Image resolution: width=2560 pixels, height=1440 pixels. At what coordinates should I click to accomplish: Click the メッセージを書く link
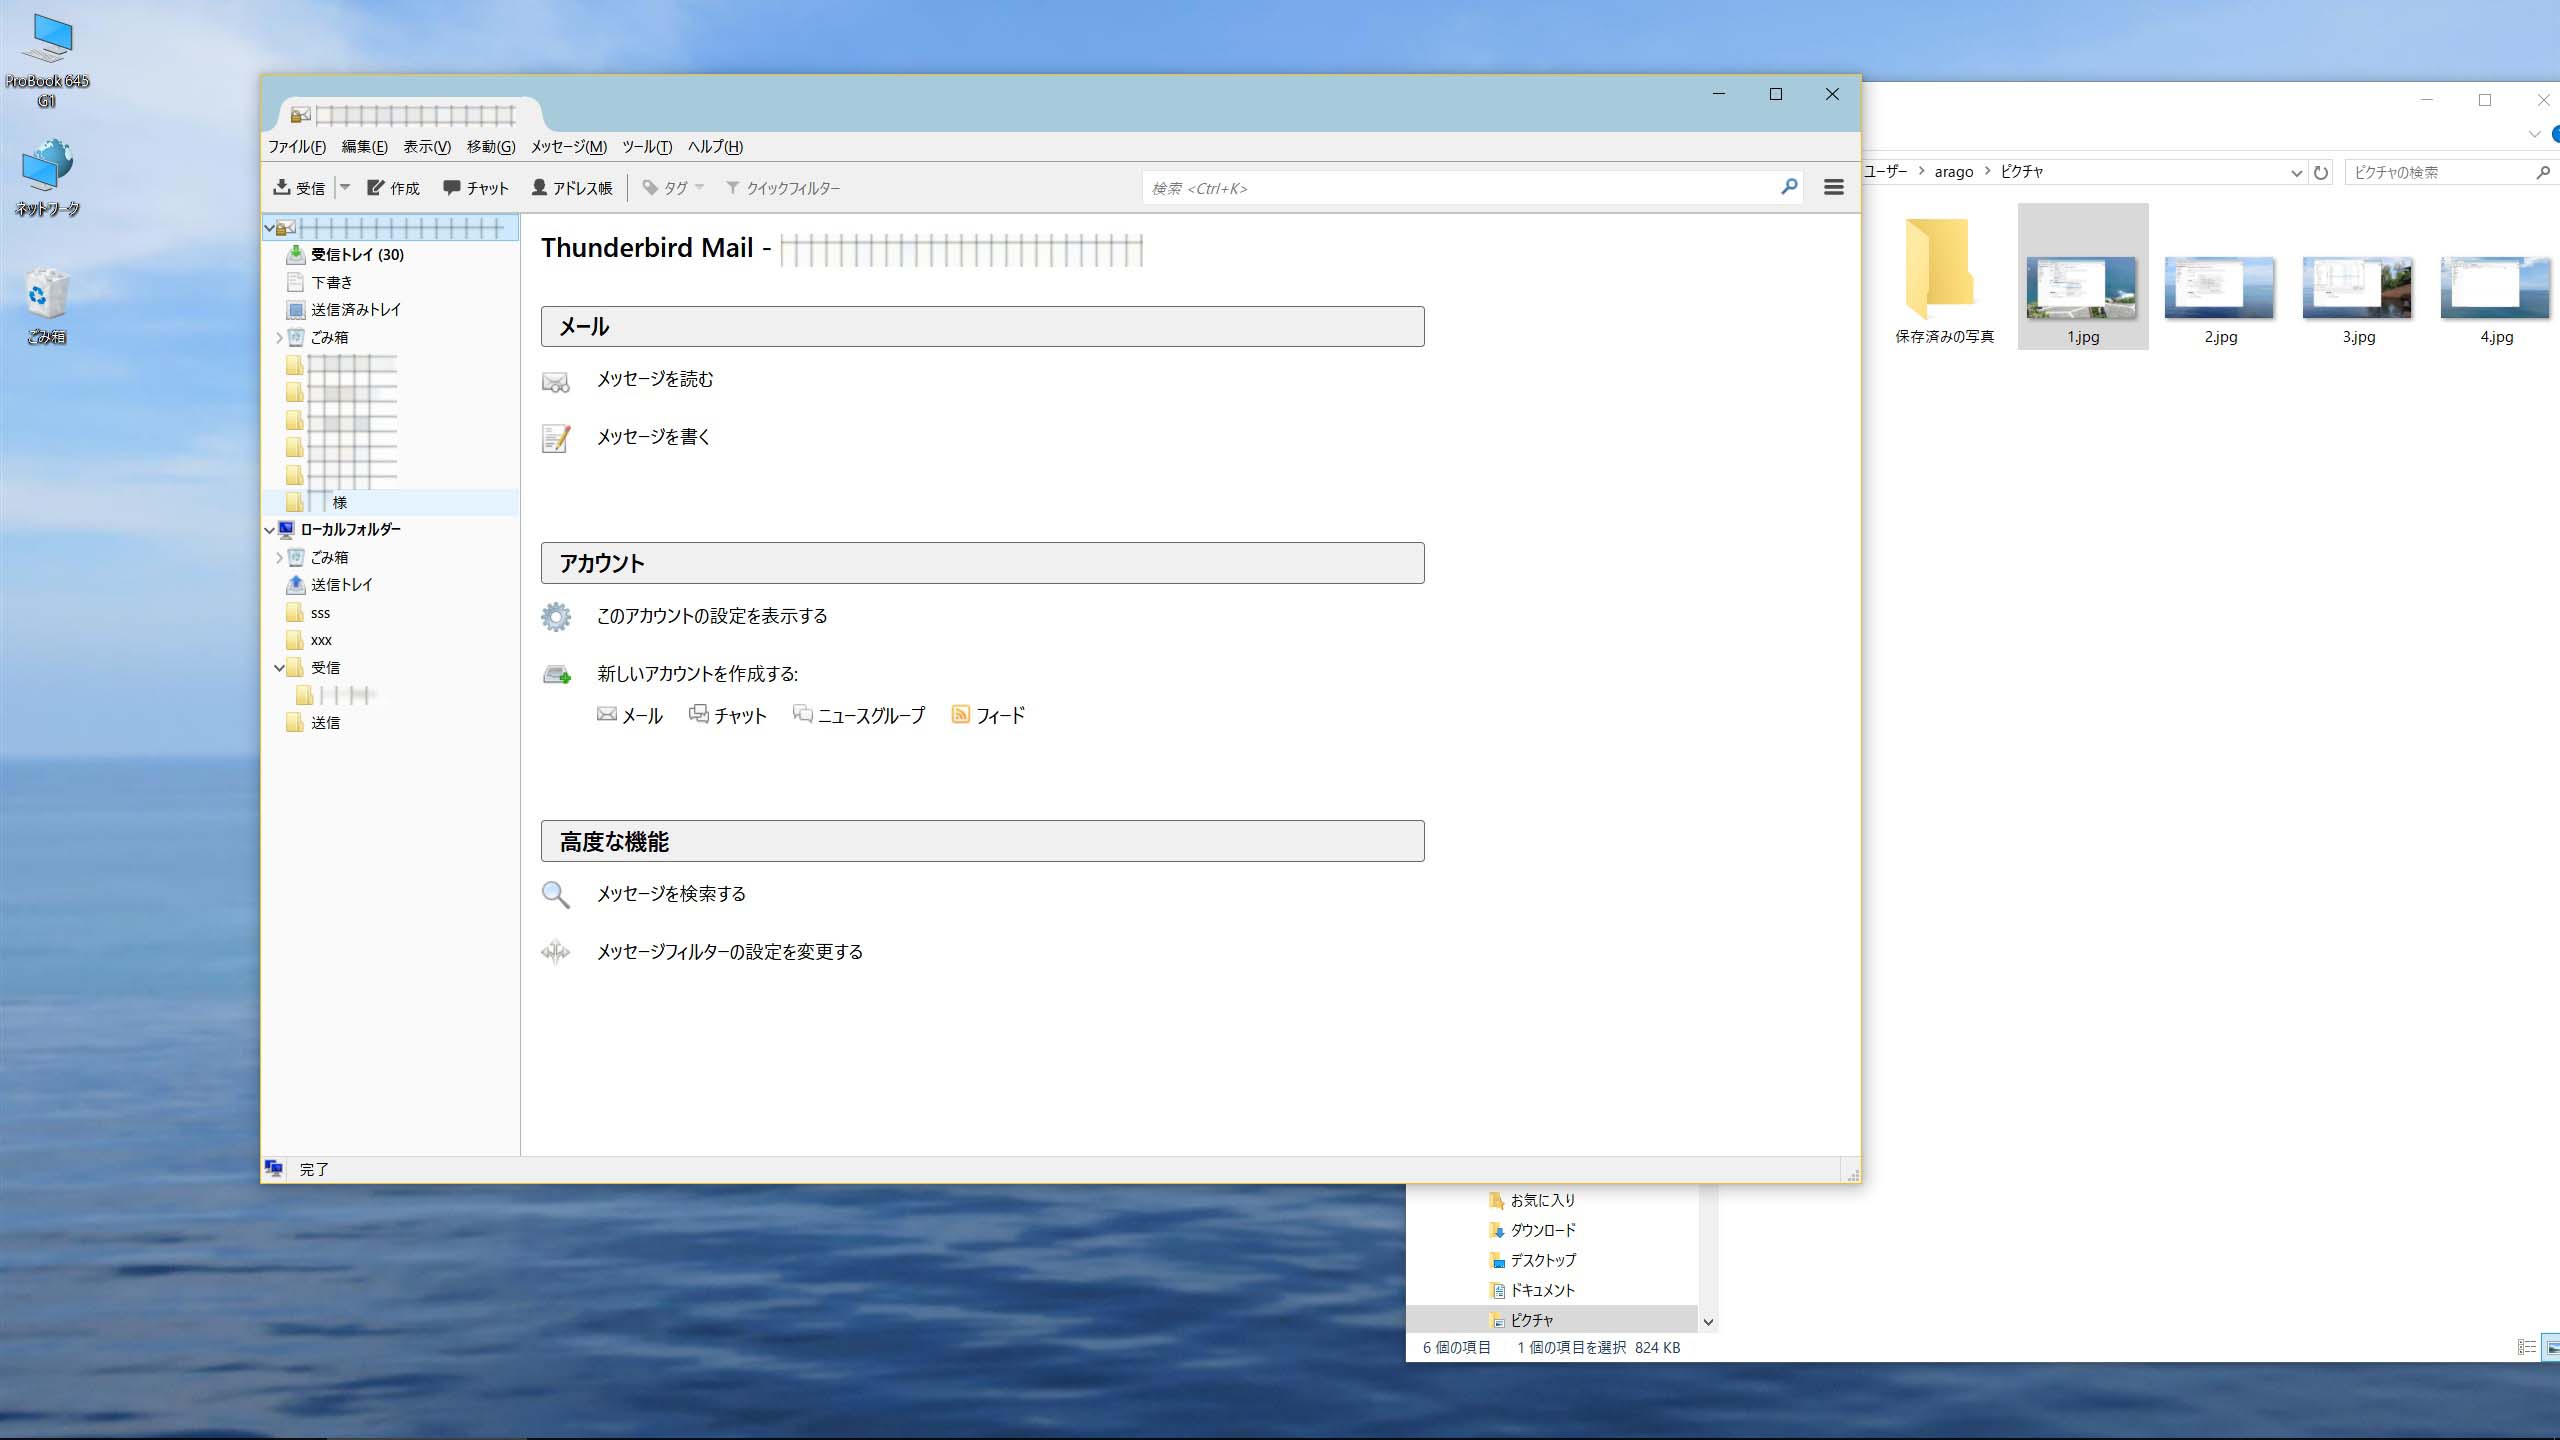(653, 437)
